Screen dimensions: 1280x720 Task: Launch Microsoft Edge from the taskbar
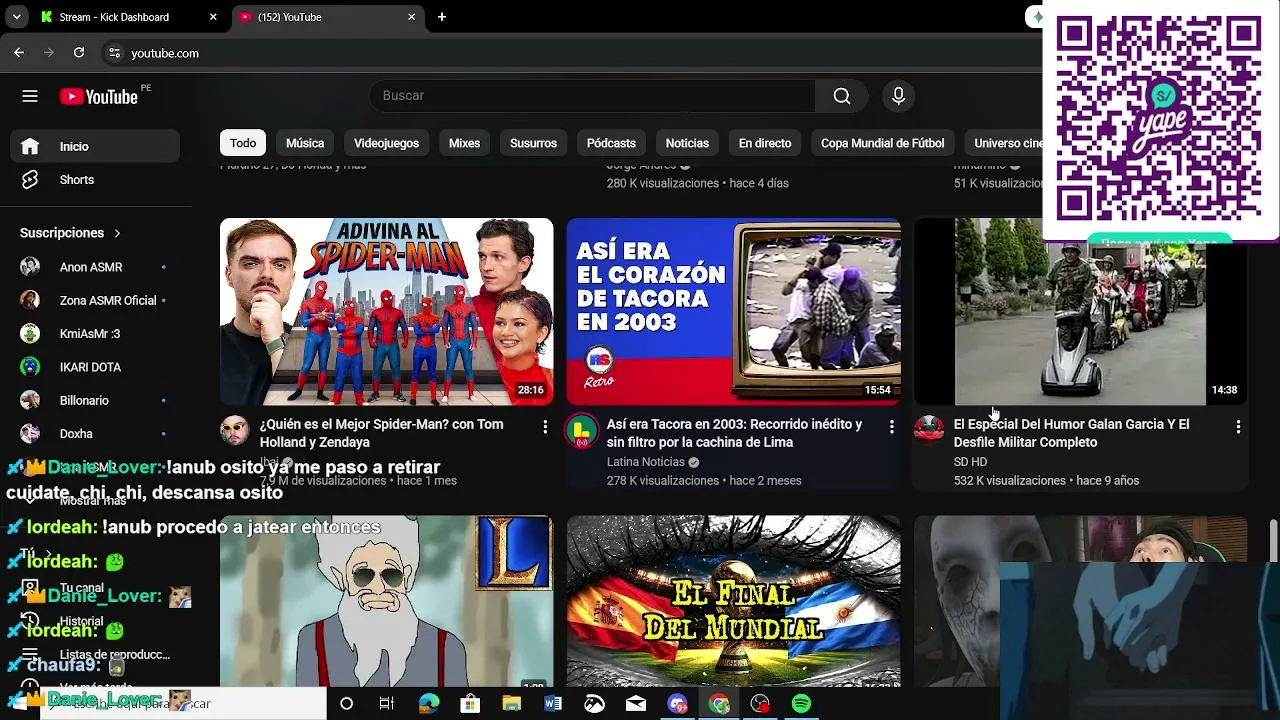(429, 704)
